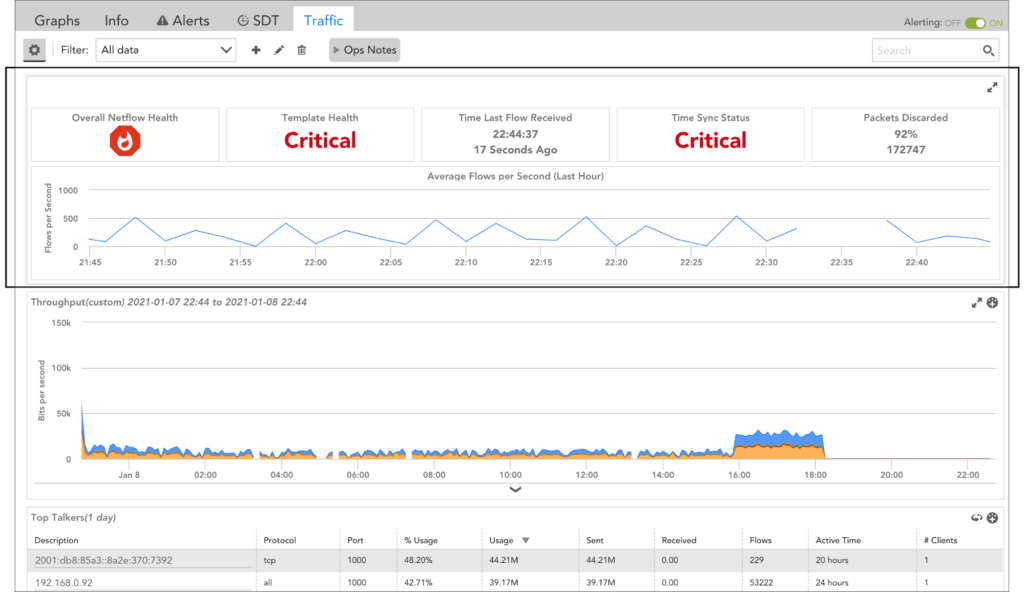Image resolution: width=1024 pixels, height=592 pixels.
Task: Edit filter with the pencil icon
Action: coord(279,50)
